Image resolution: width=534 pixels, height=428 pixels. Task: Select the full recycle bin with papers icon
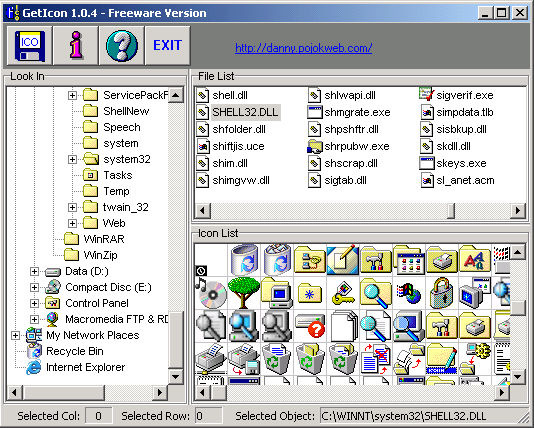tap(277, 260)
